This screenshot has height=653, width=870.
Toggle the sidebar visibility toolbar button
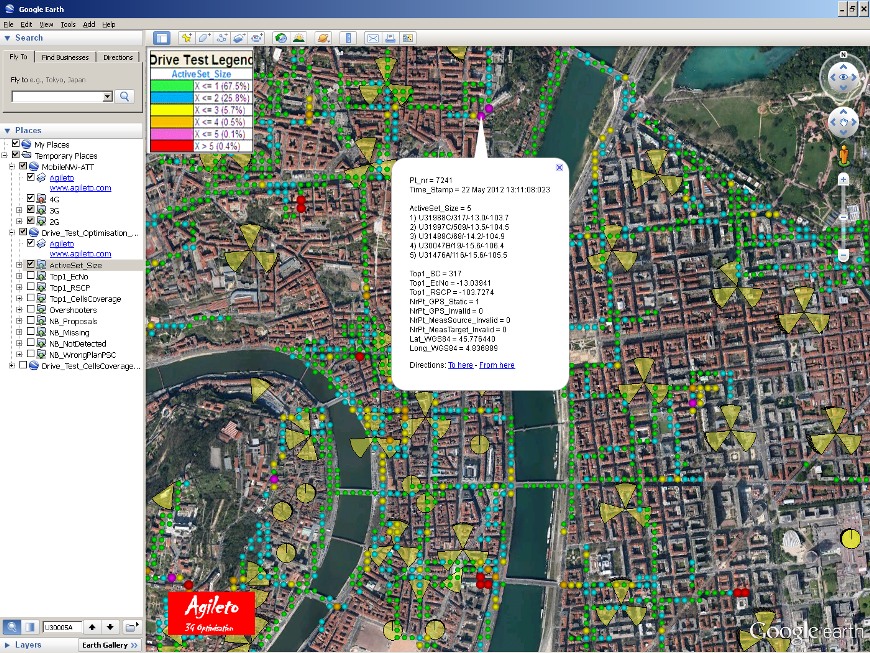(x=162, y=38)
